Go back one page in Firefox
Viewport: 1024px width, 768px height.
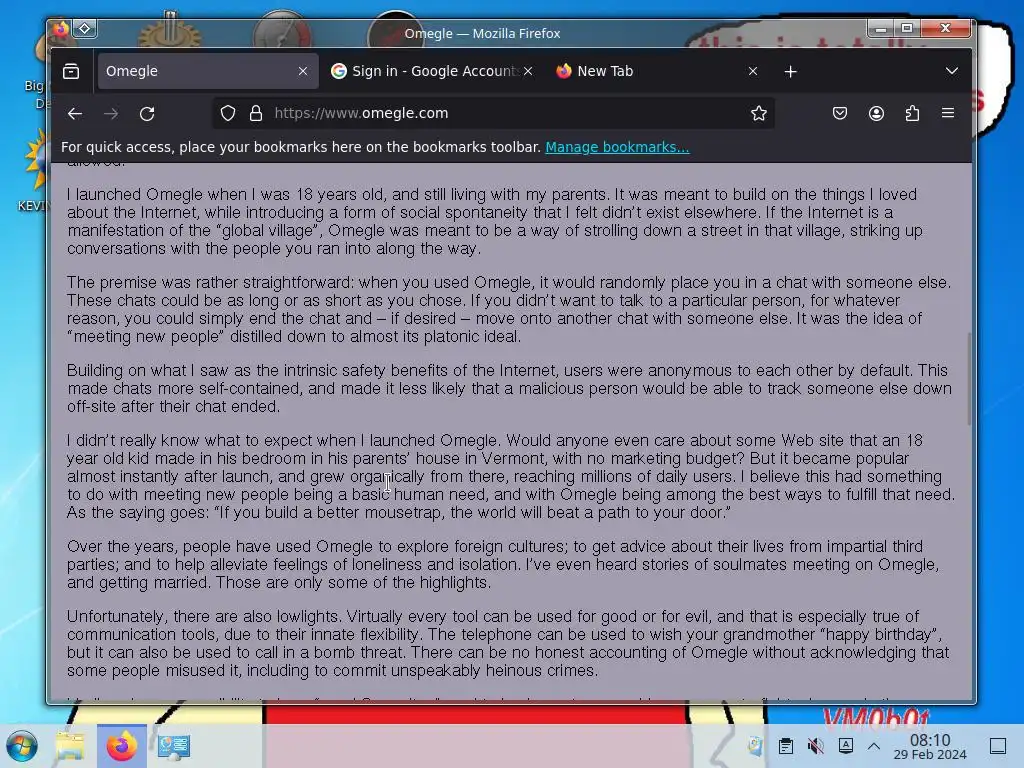coord(75,114)
